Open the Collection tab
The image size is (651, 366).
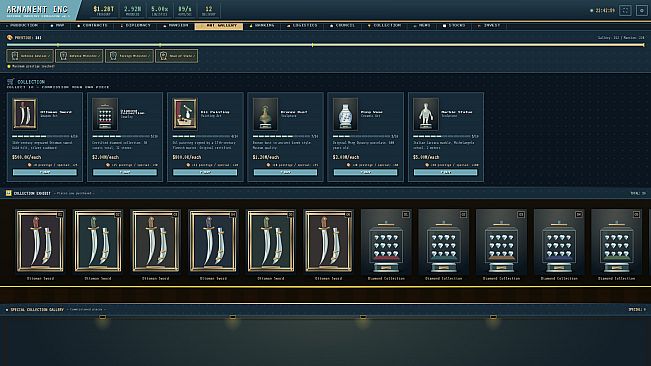385,26
